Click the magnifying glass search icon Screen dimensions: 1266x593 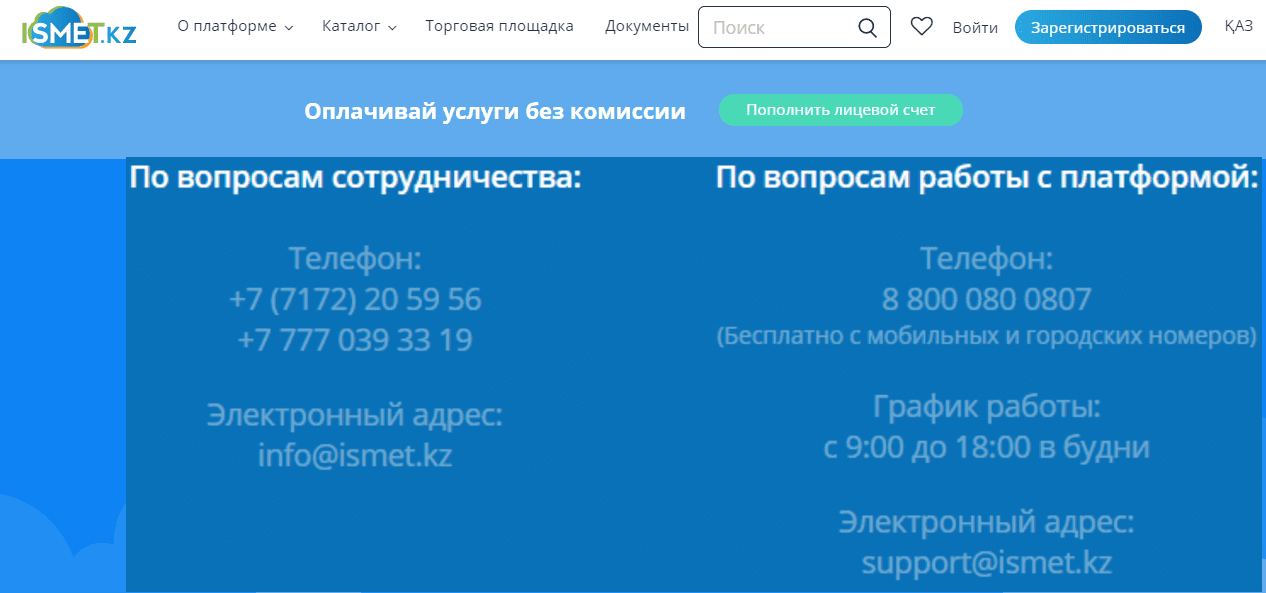click(x=867, y=28)
